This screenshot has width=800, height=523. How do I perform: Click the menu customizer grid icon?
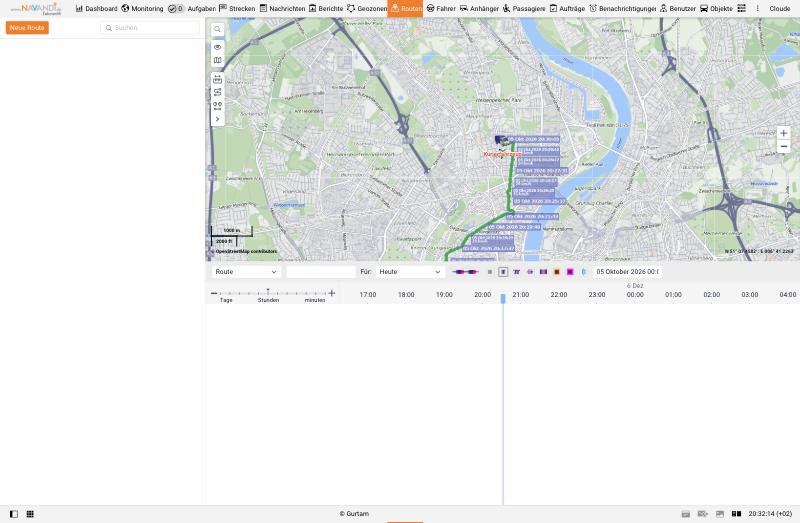[741, 9]
